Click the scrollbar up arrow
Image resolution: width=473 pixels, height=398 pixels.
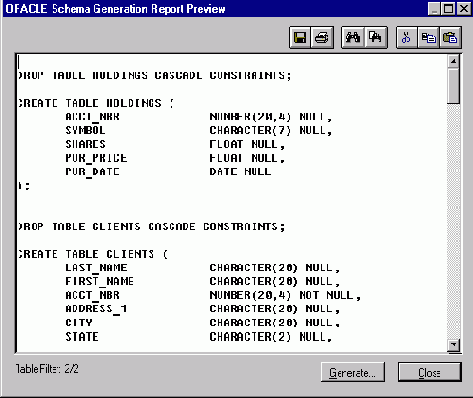pyautogui.click(x=453, y=61)
